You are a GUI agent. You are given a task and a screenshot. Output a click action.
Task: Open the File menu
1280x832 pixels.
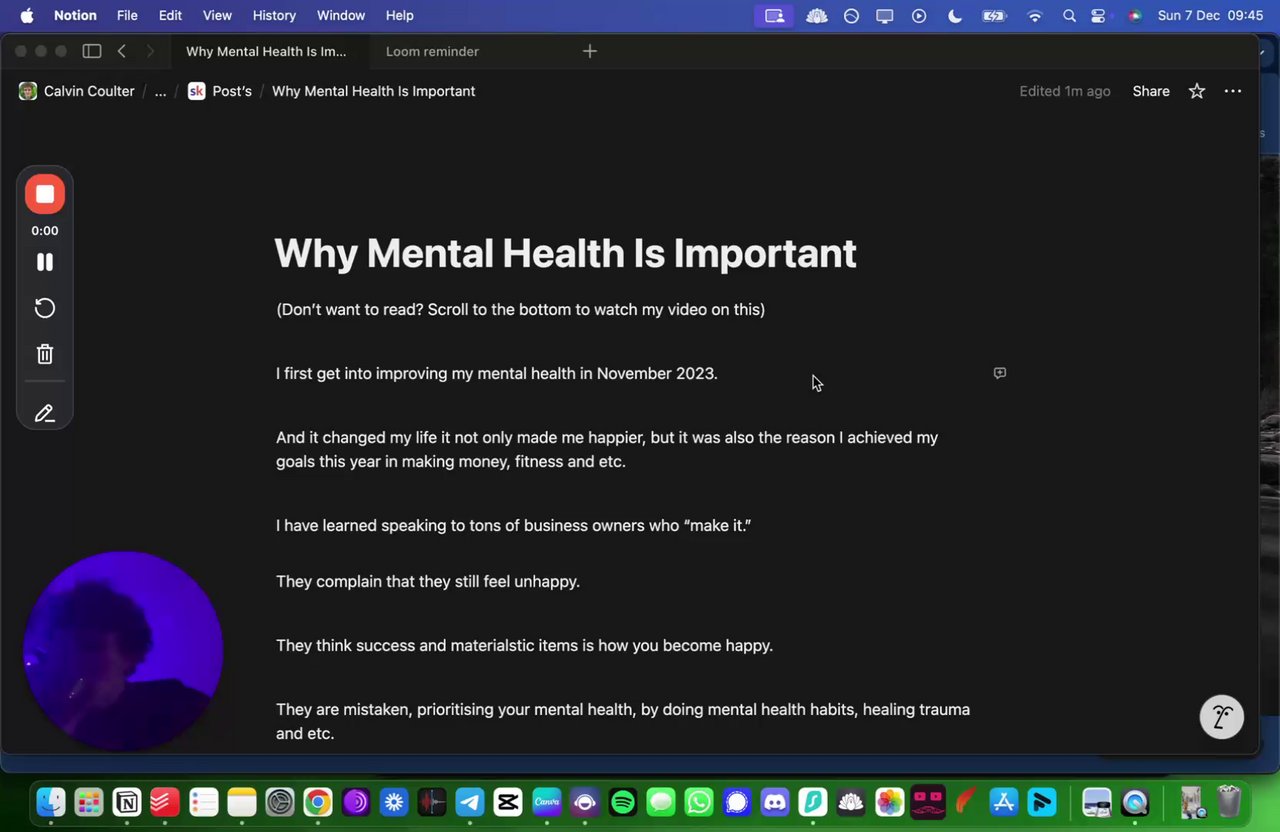127,15
